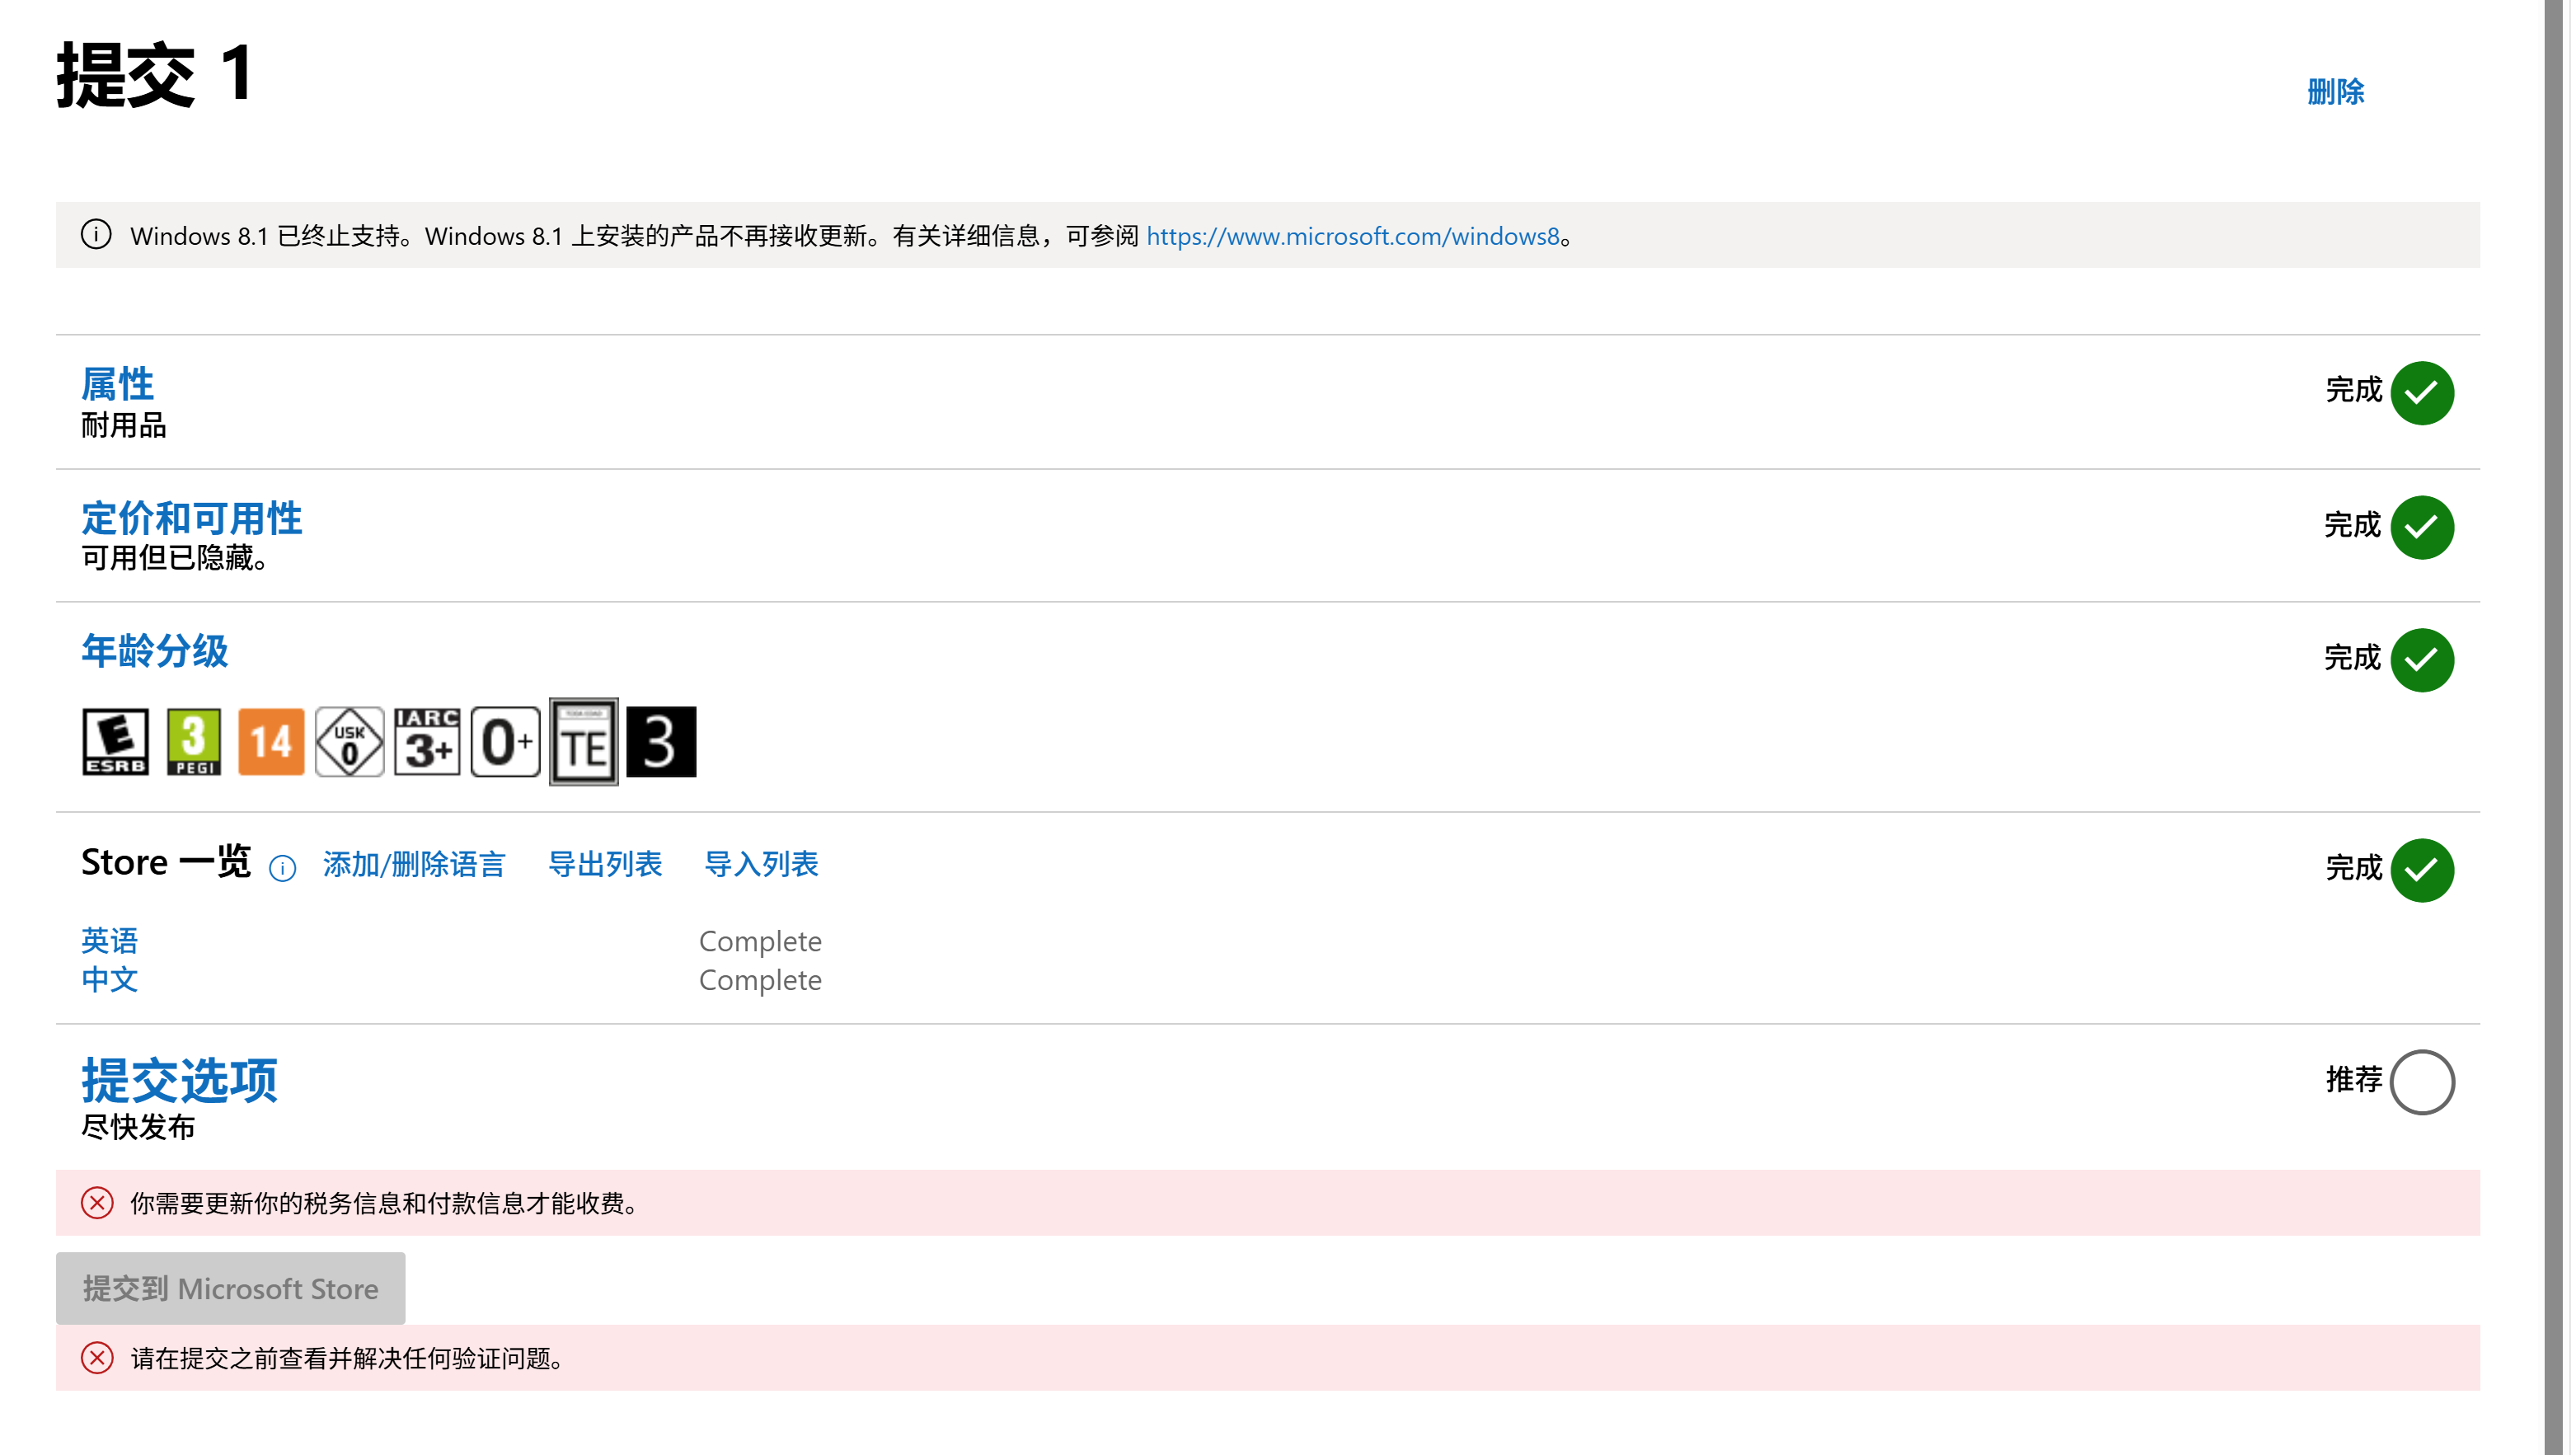Open the 中文 store listing
2576x1455 pixels.
(109, 980)
